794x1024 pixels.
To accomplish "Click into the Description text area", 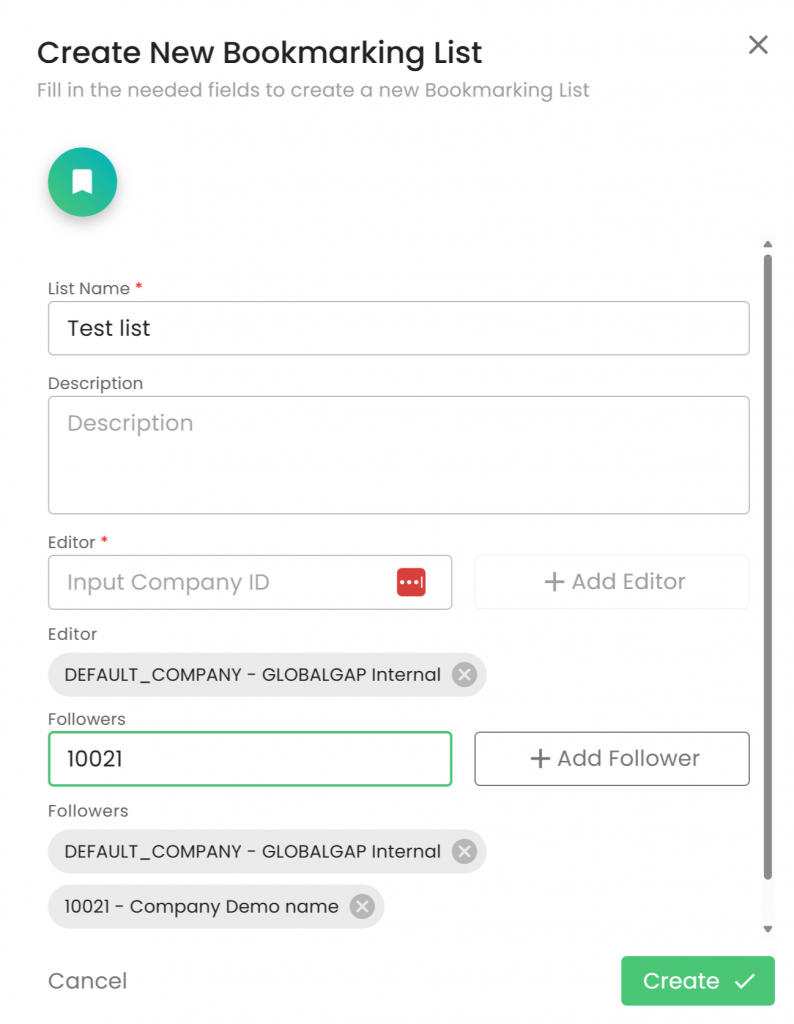I will click(398, 455).
